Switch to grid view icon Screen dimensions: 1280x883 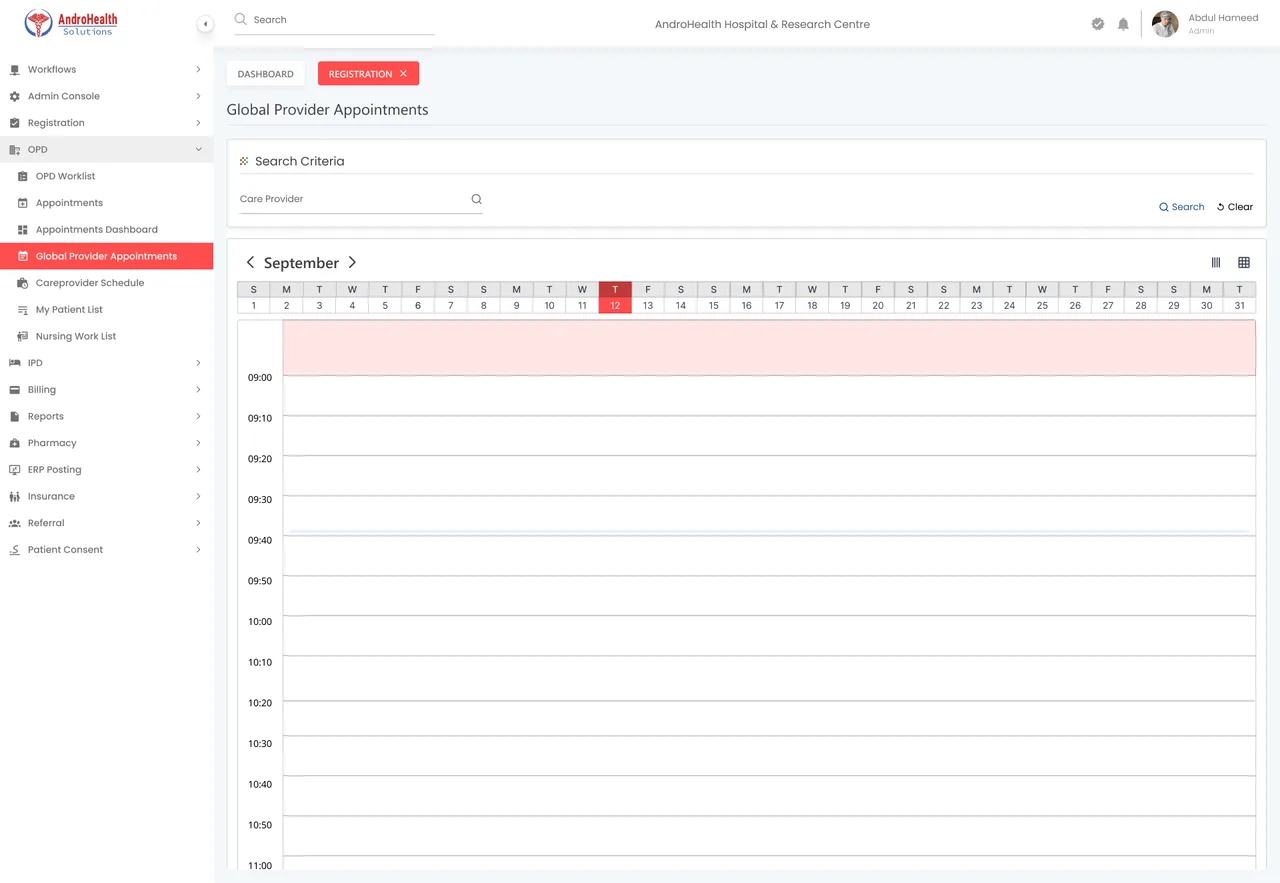[1244, 262]
